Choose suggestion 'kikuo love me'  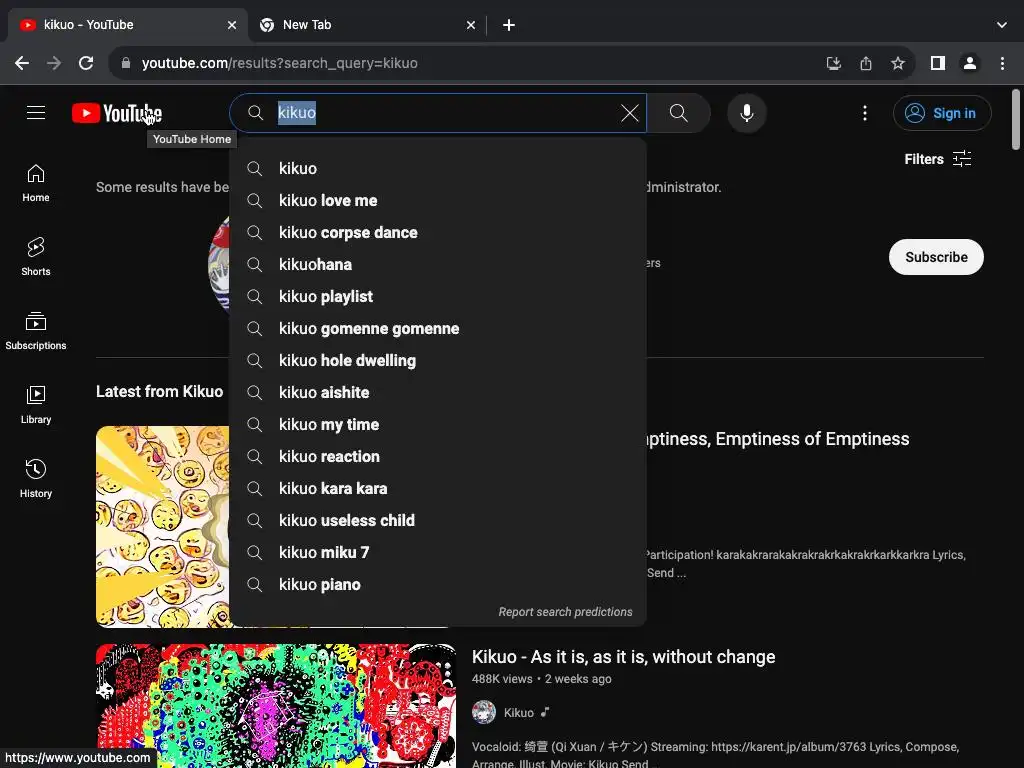pyautogui.click(x=438, y=200)
